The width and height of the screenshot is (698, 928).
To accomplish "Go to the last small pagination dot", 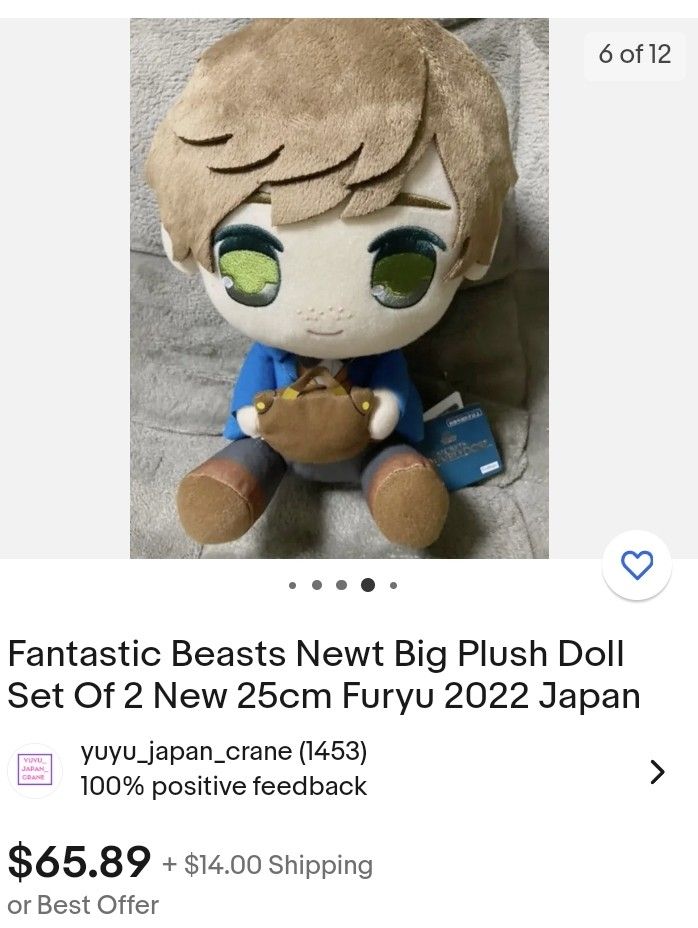I will [x=394, y=586].
